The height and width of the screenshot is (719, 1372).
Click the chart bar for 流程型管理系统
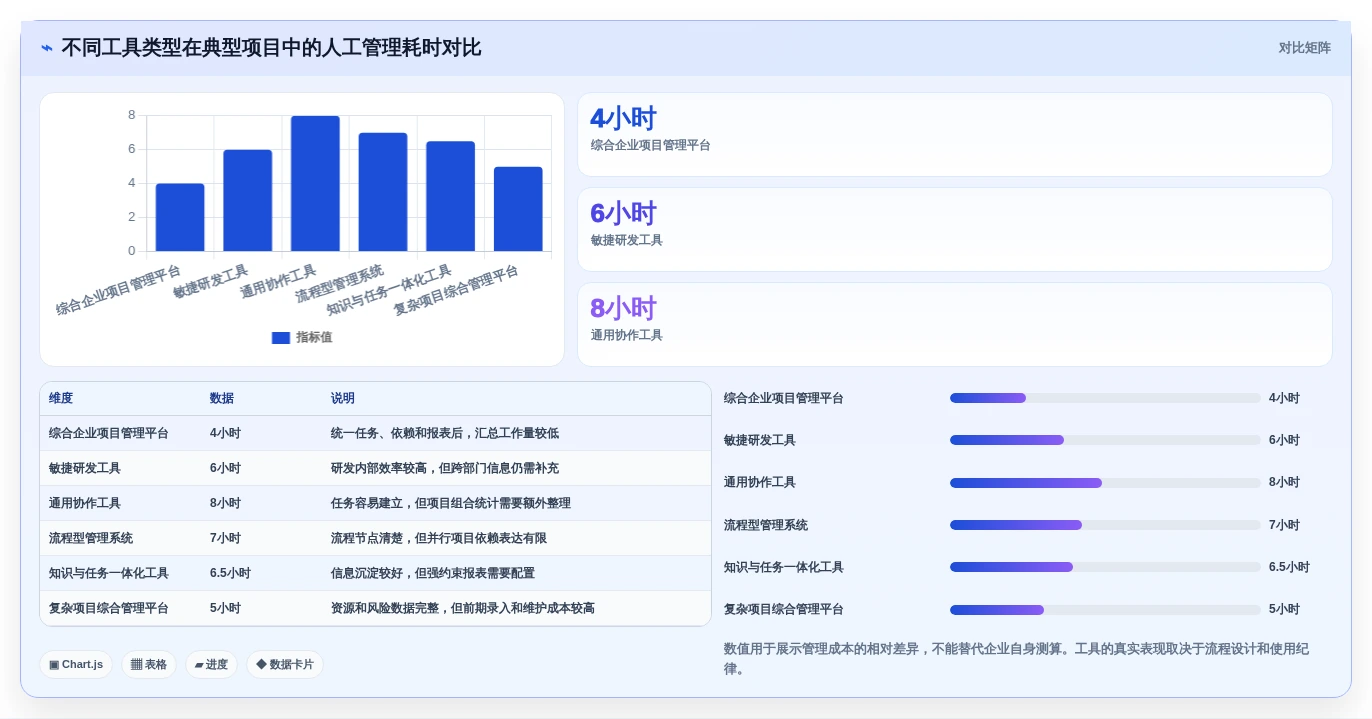click(383, 192)
